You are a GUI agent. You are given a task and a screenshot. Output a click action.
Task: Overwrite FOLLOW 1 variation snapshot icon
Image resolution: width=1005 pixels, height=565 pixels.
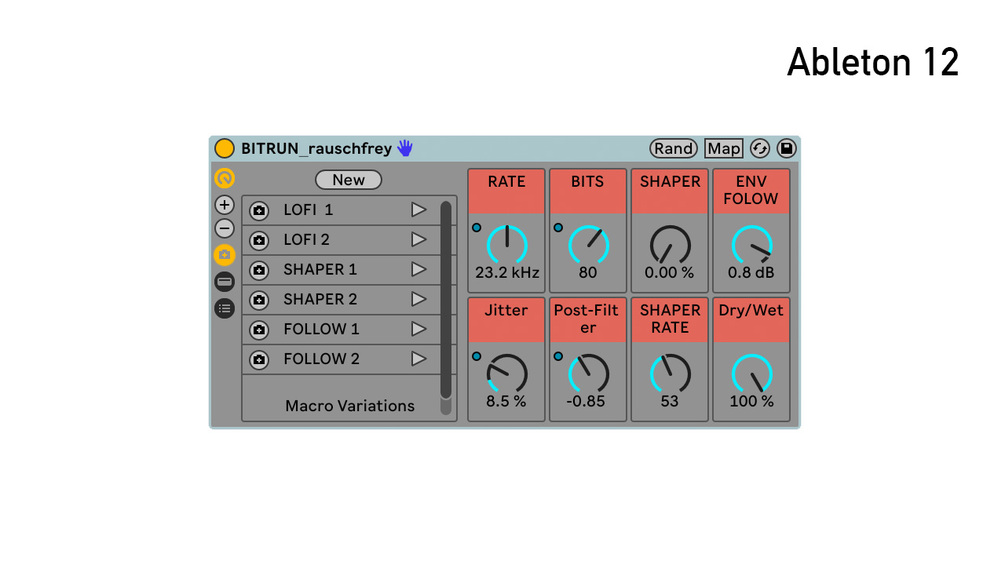click(x=259, y=329)
